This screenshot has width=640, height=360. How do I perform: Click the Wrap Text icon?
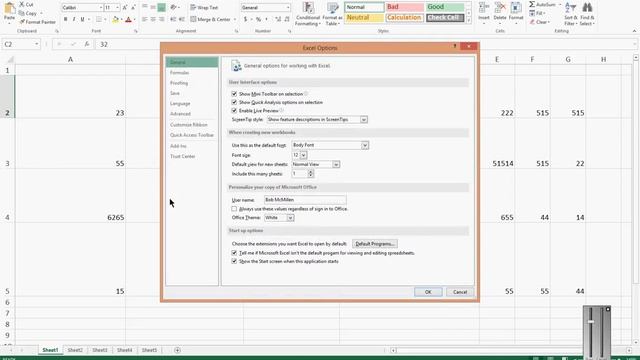[x=193, y=7]
